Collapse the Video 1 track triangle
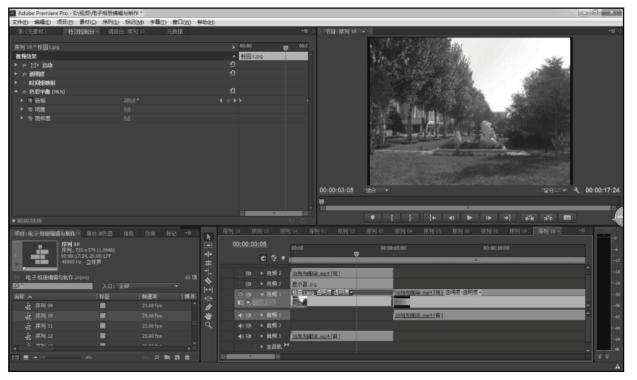This screenshot has height=380, width=637. [262, 294]
